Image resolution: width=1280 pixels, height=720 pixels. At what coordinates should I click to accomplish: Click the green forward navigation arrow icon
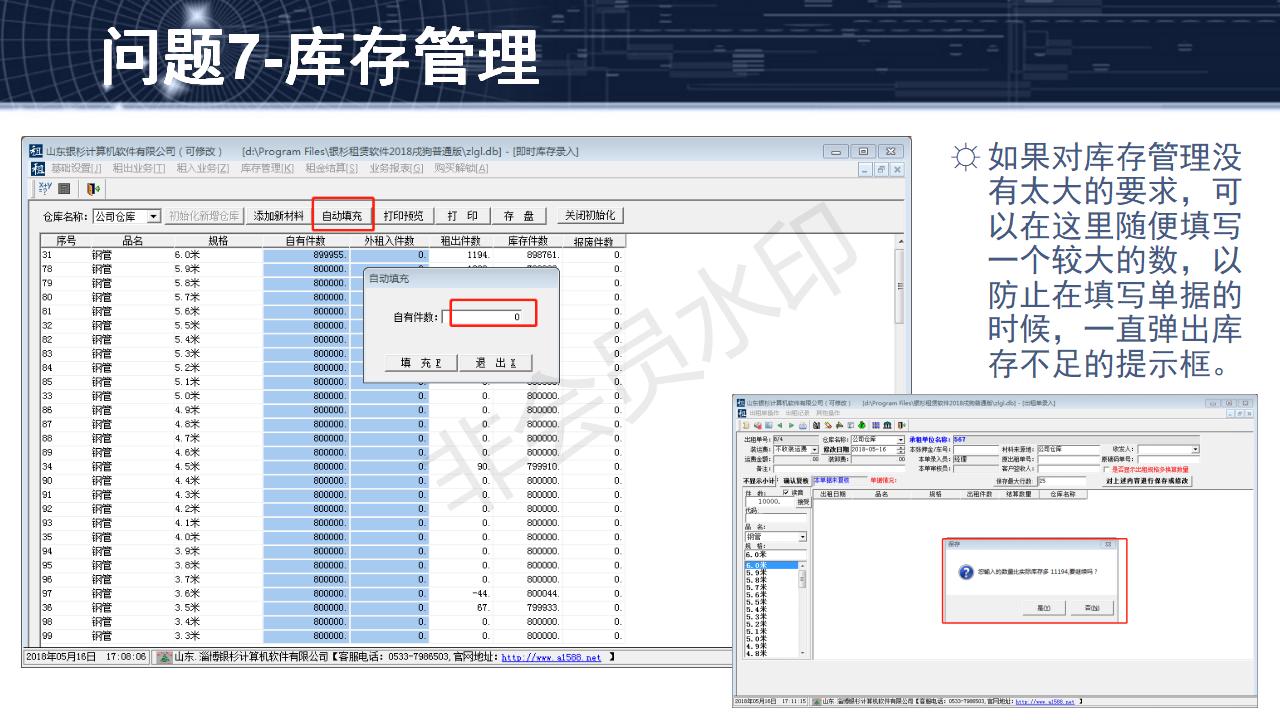tap(791, 425)
